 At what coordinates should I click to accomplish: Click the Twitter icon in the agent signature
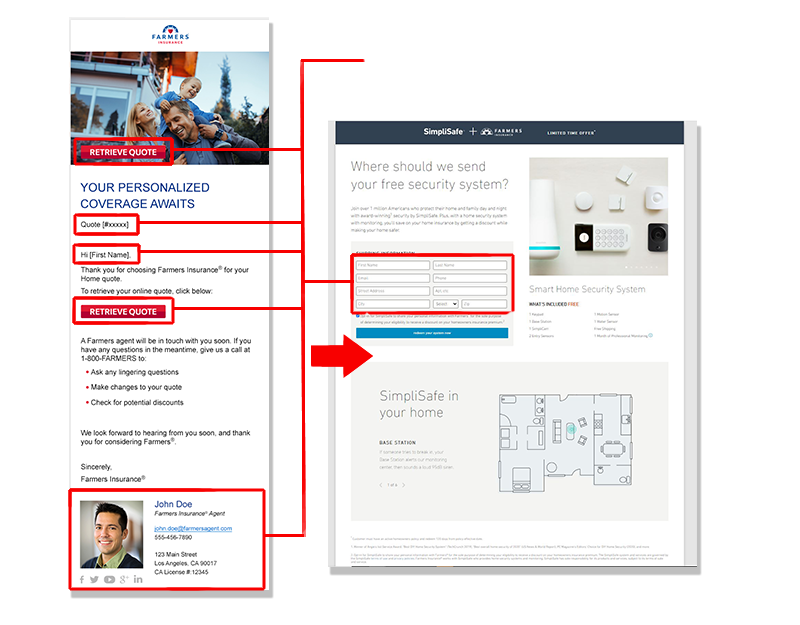[94, 579]
